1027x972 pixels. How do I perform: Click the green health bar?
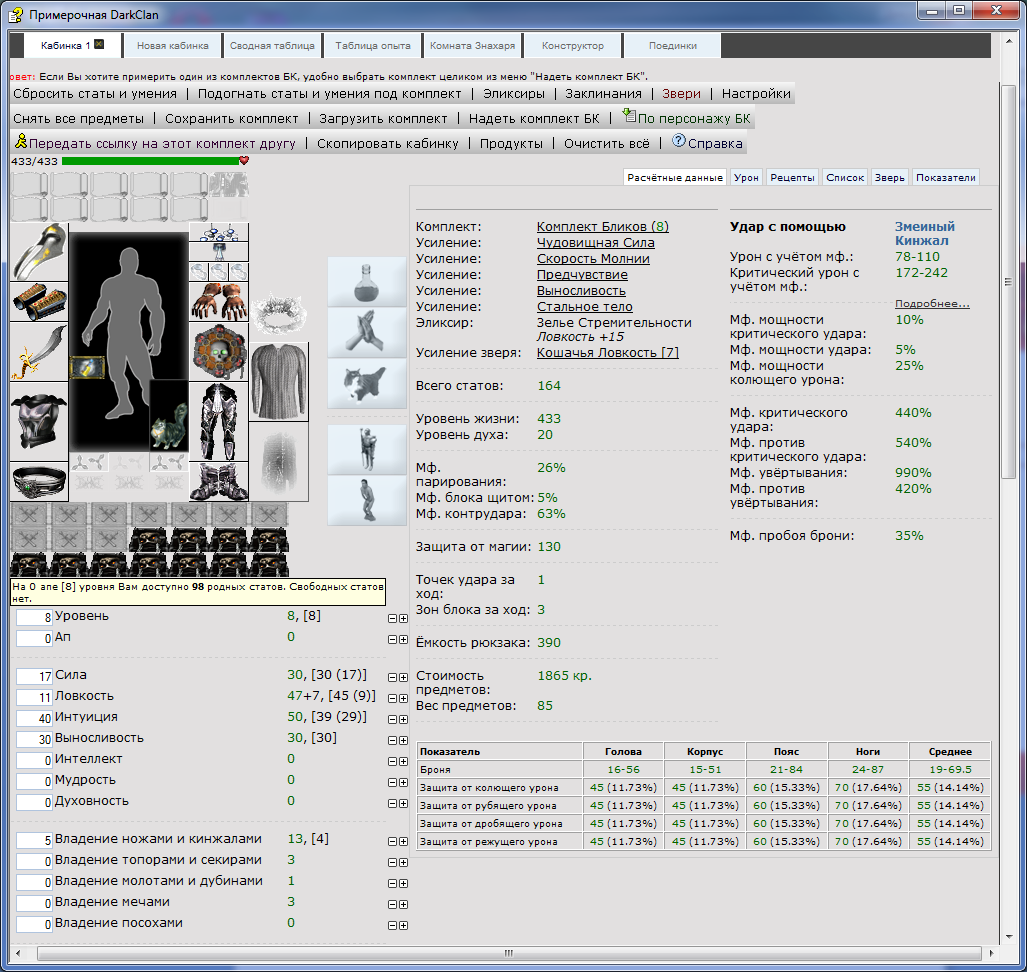(151, 160)
